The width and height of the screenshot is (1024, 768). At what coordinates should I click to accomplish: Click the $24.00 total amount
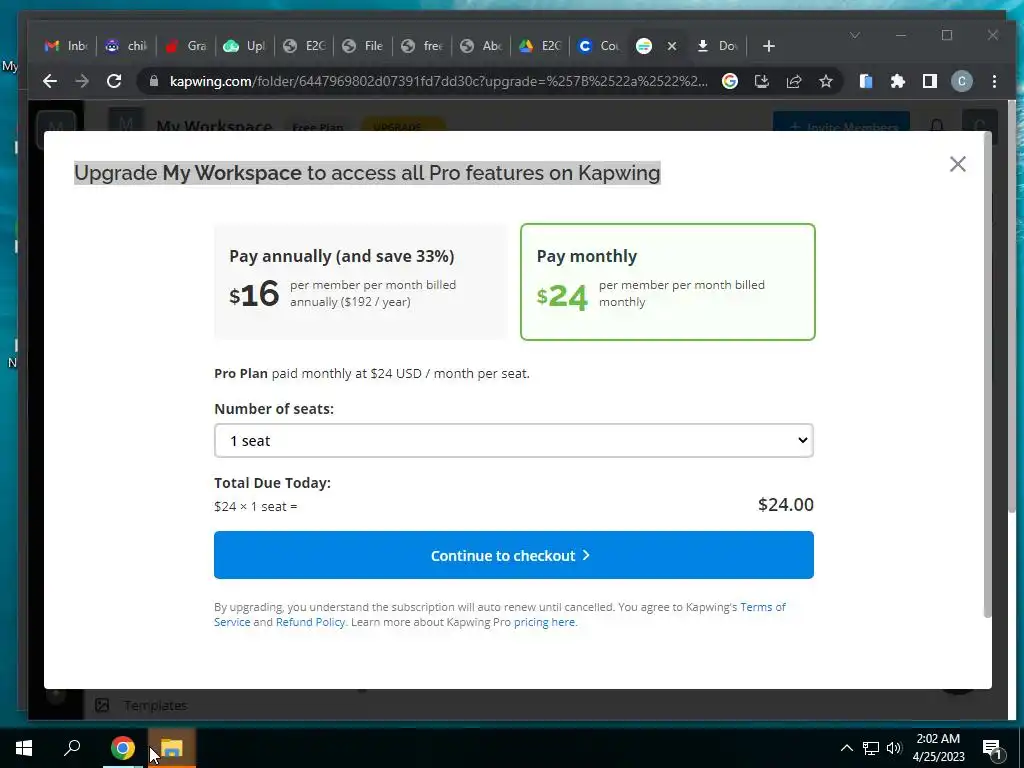point(786,505)
